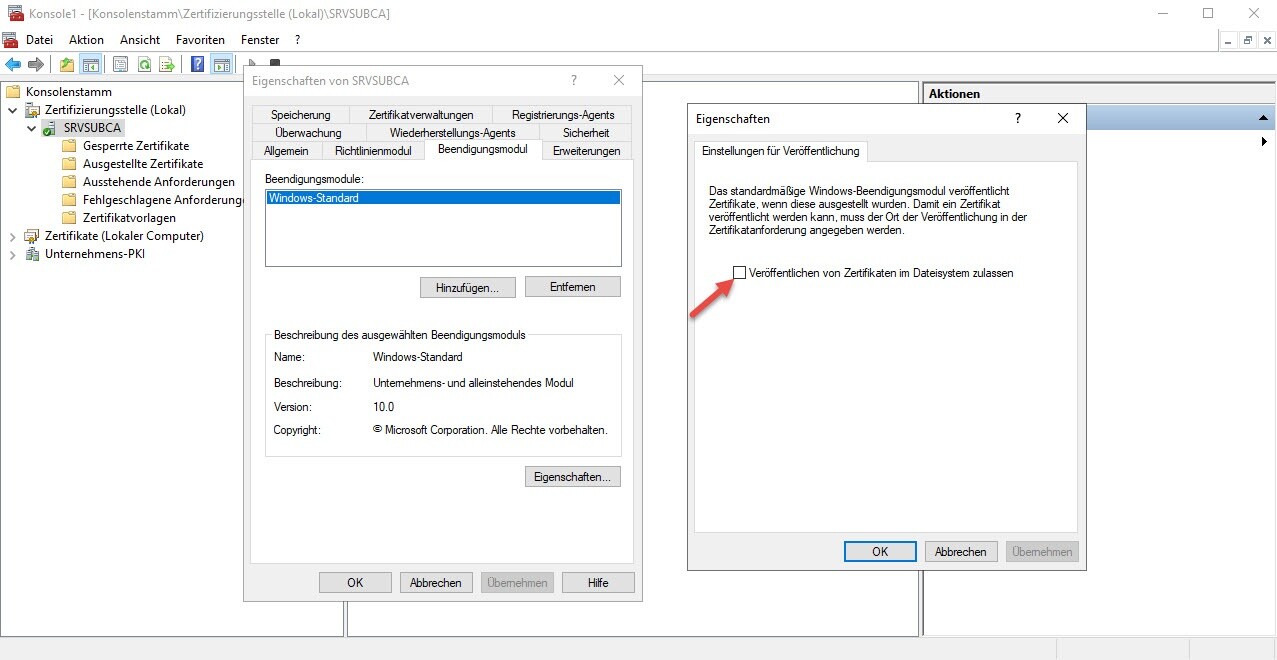The image size is (1277, 660).
Task: Click the blue Back arrow in toolbar
Action: (x=13, y=65)
